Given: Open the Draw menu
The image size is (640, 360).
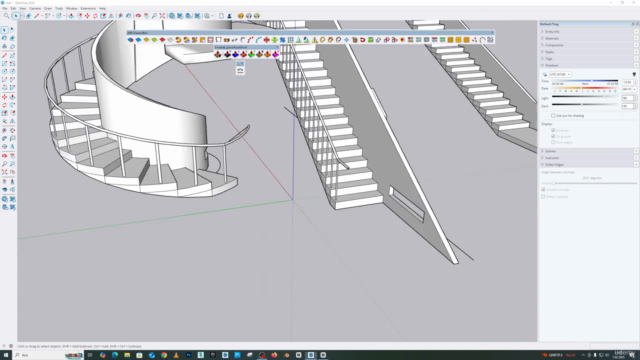Looking at the screenshot, I should [x=48, y=8].
